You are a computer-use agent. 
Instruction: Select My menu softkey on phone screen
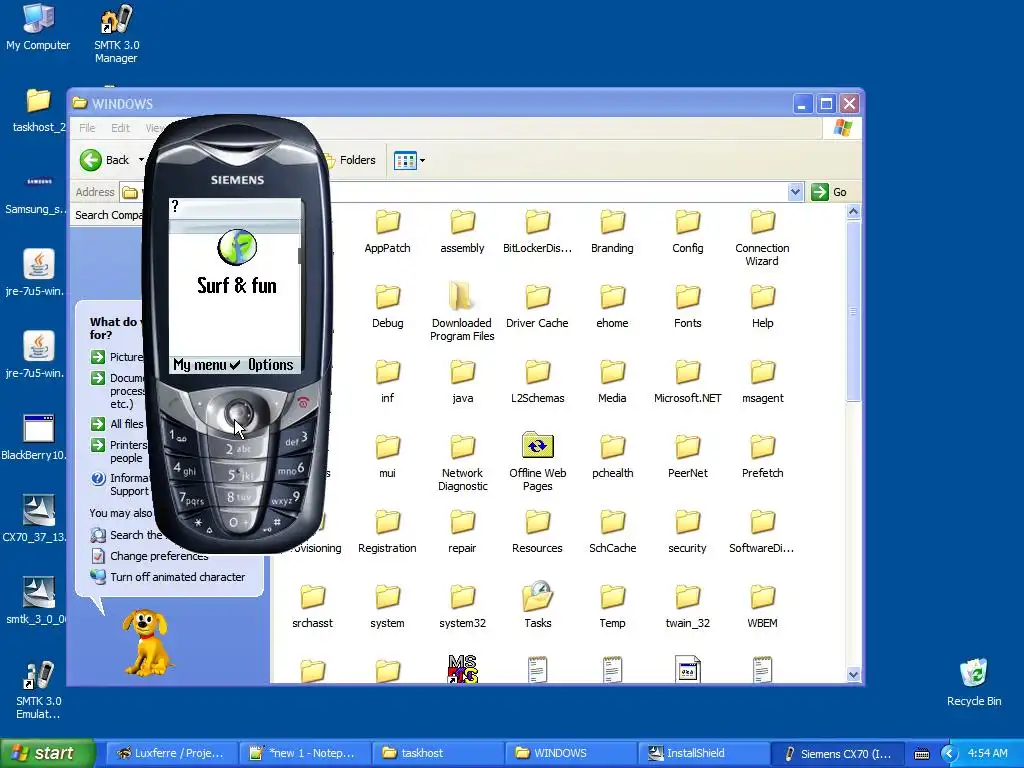[x=200, y=364]
